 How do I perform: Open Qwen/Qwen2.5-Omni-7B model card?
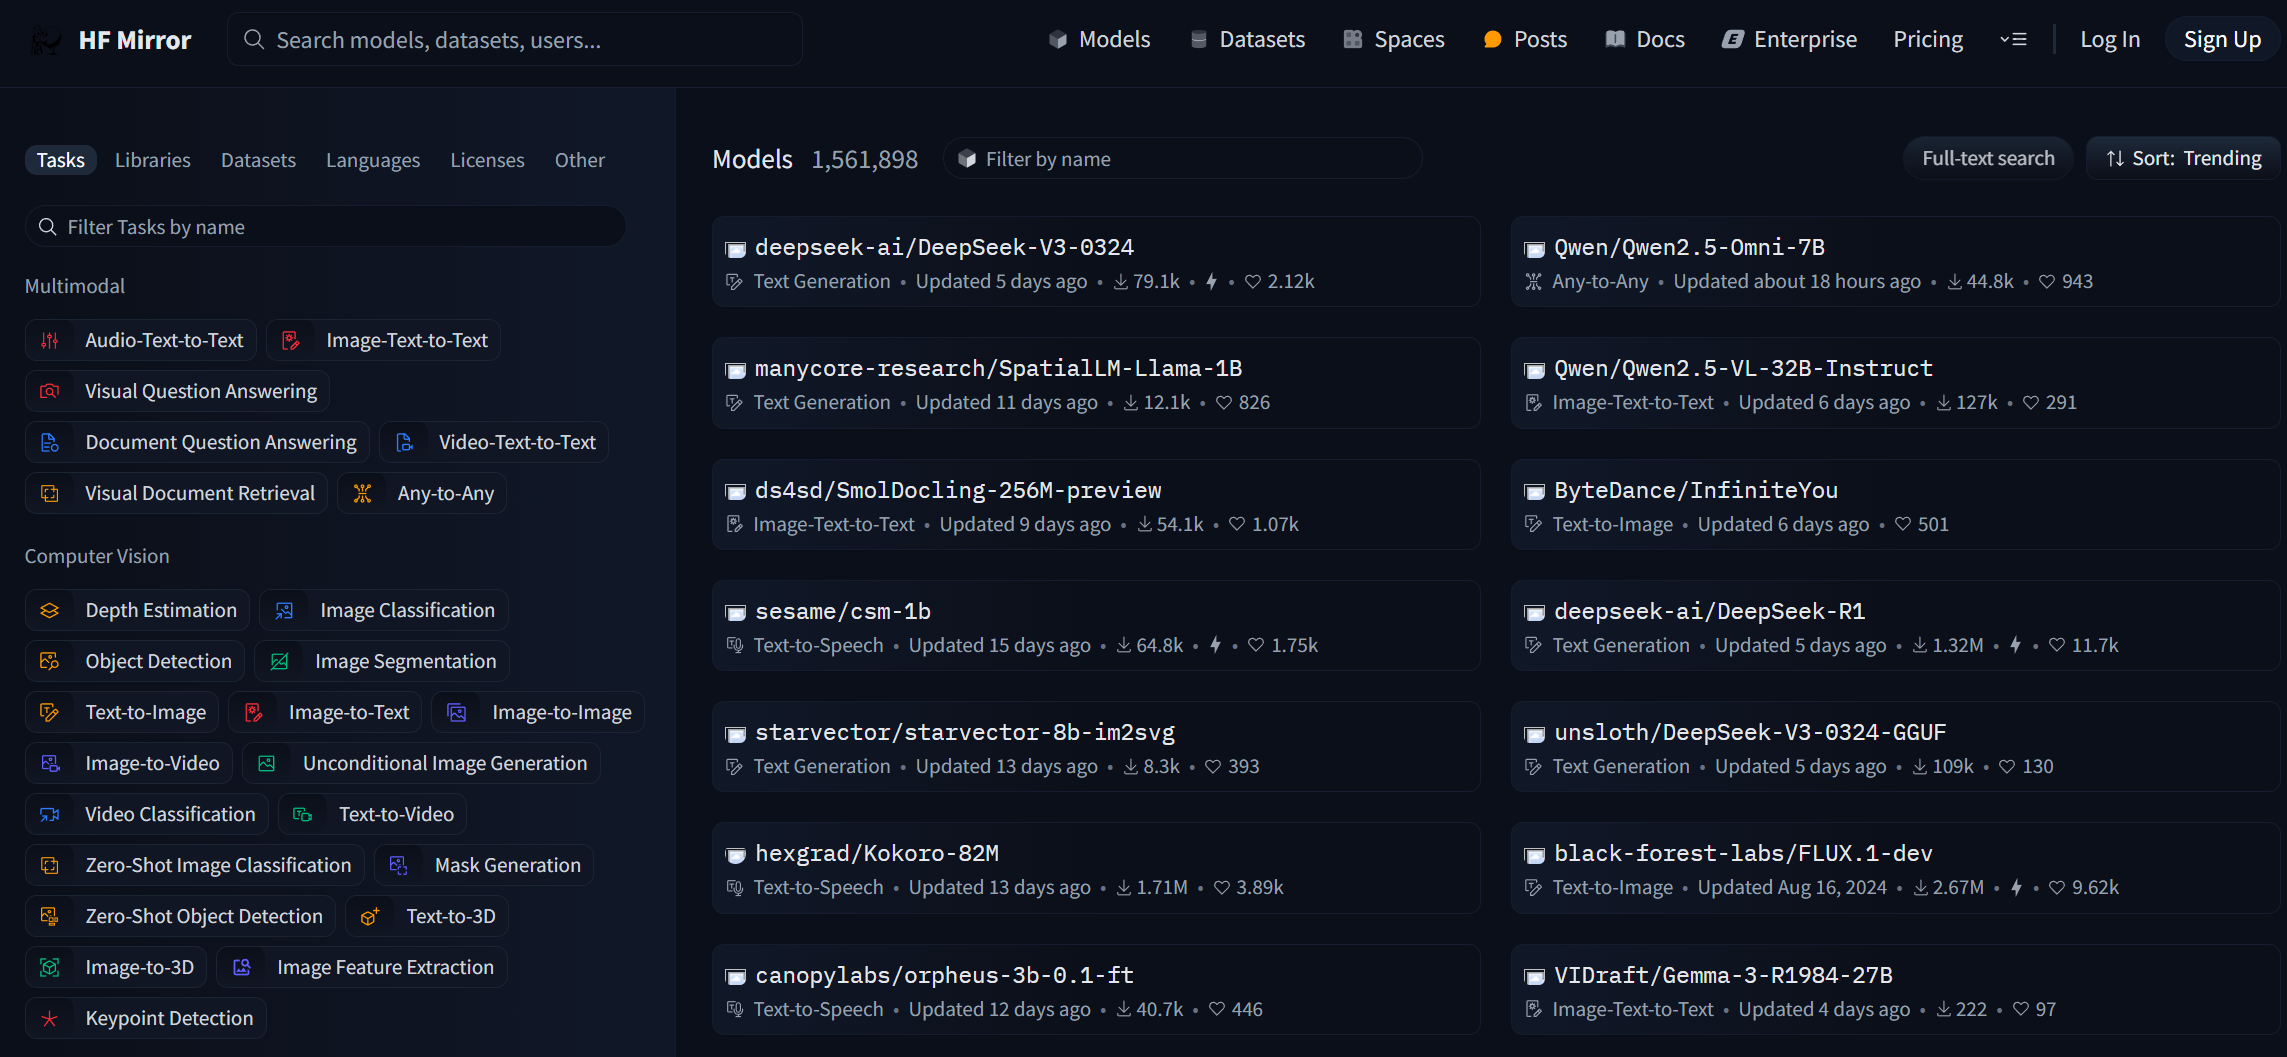tap(1895, 262)
